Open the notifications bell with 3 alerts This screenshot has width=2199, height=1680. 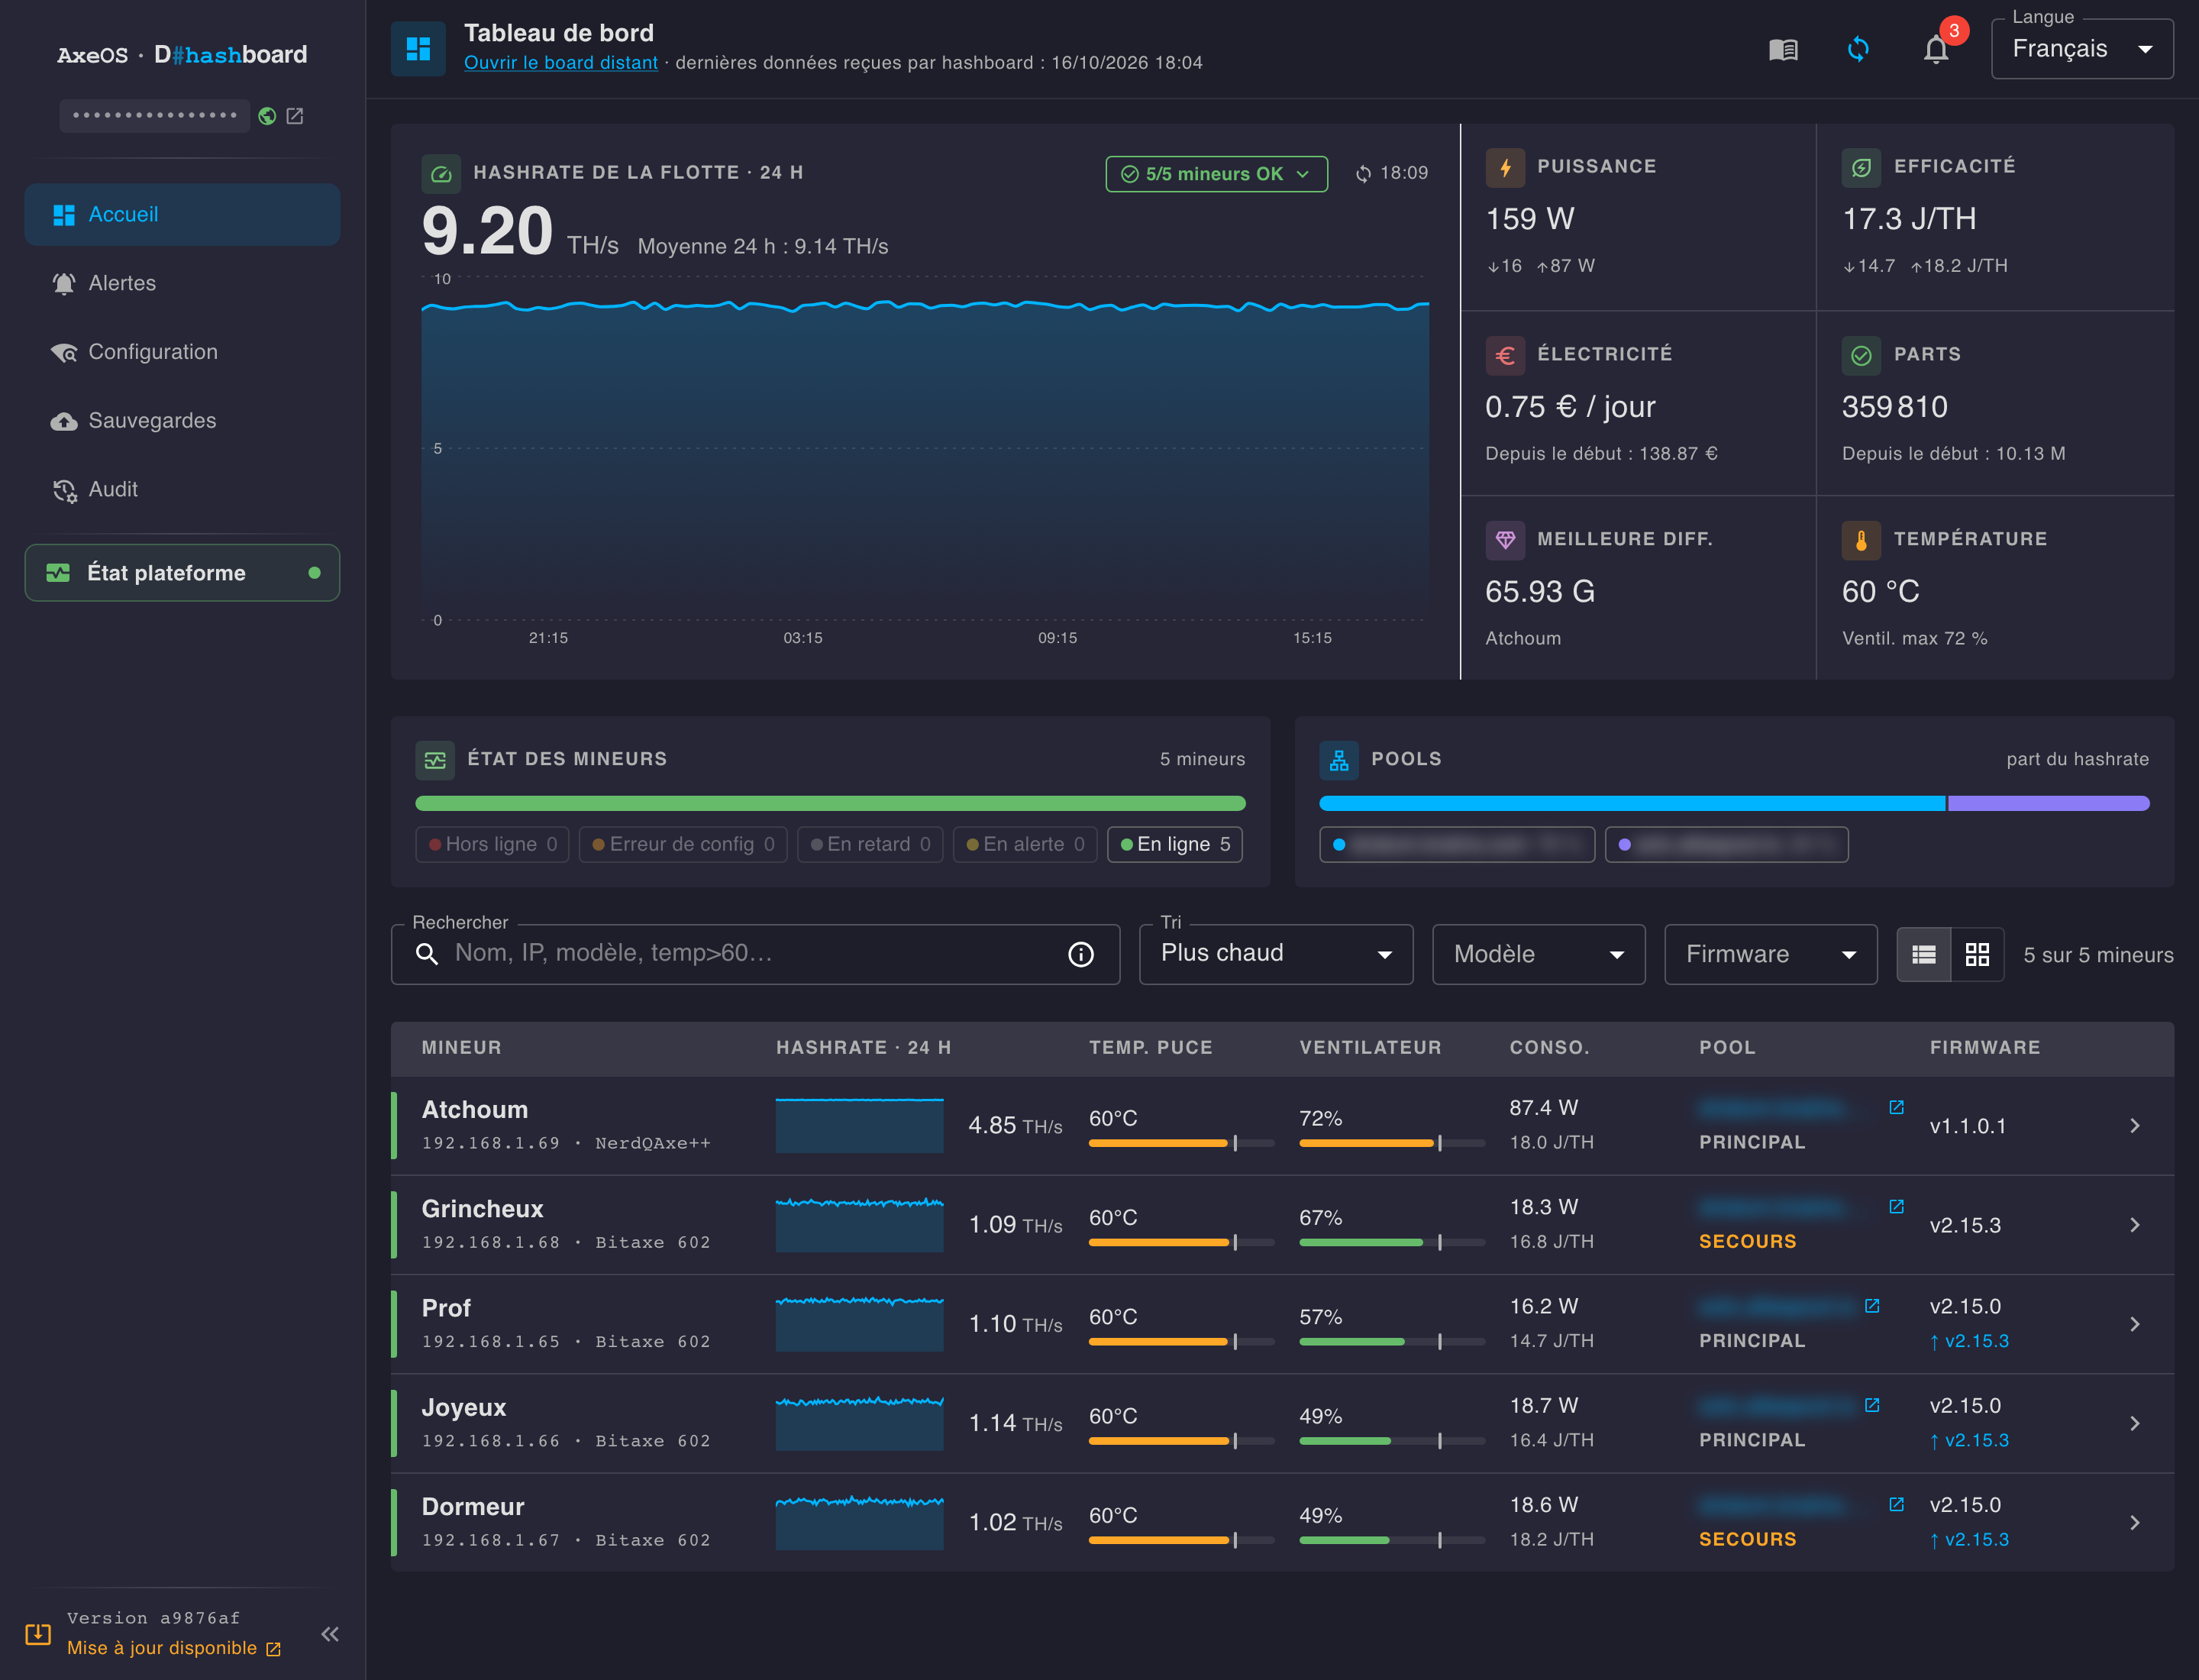1936,49
